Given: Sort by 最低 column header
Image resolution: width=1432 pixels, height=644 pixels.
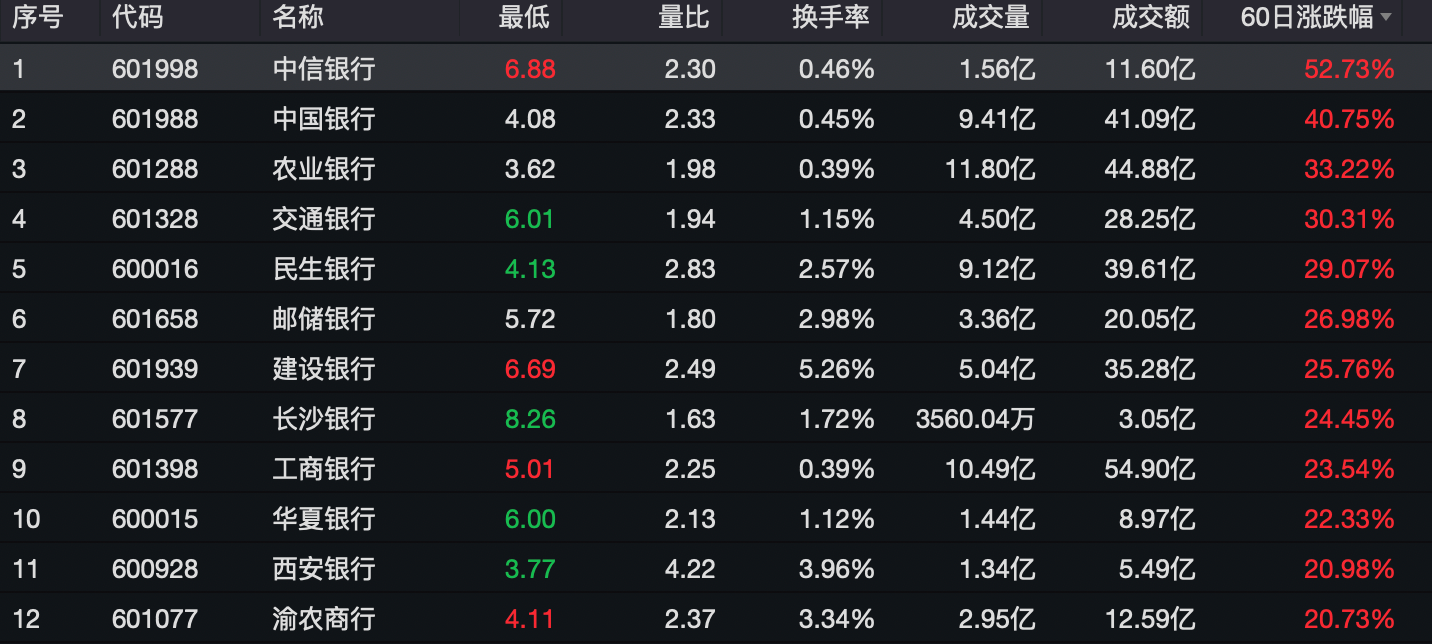Looking at the screenshot, I should pos(524,17).
